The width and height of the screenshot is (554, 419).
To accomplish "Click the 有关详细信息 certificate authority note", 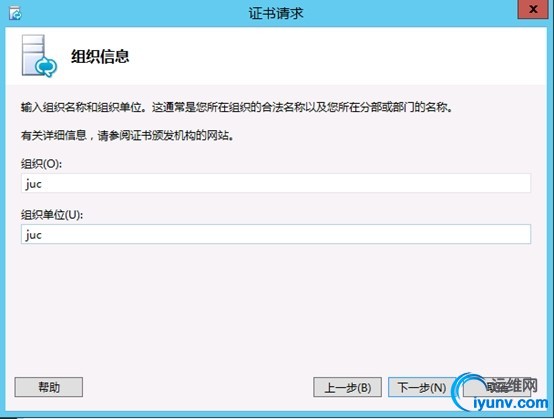I will [x=127, y=135].
